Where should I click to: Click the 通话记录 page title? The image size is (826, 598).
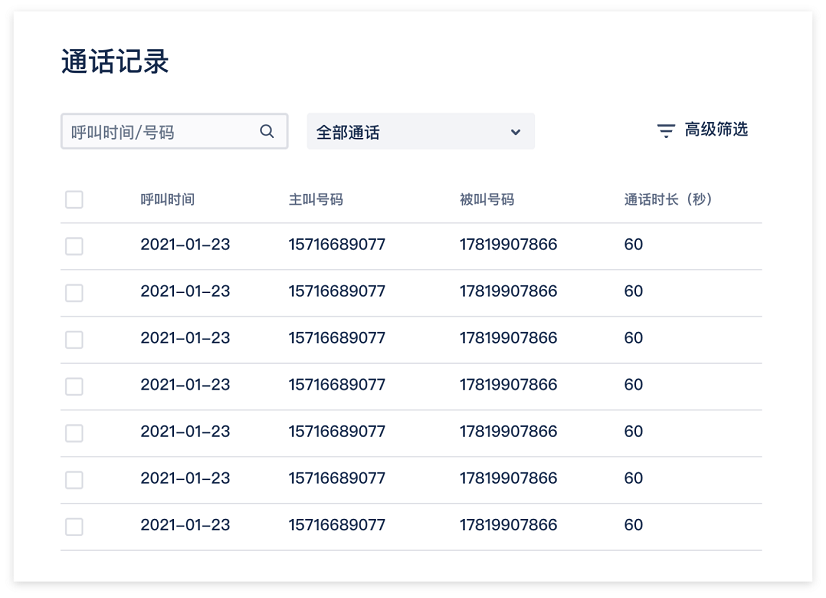click(116, 62)
